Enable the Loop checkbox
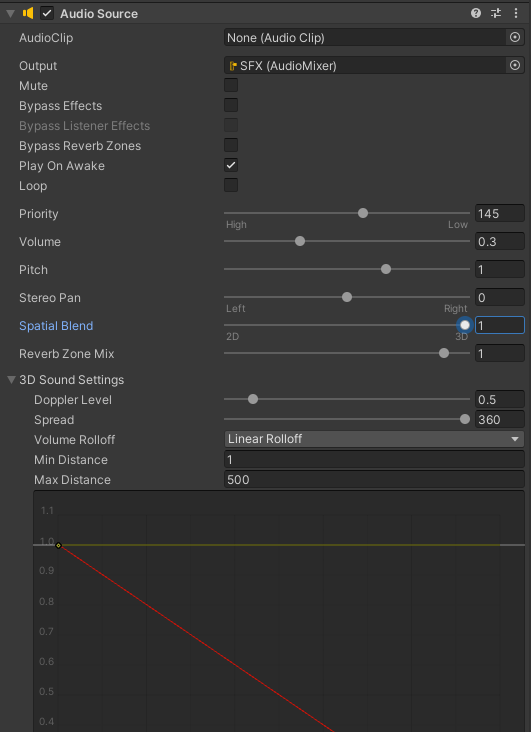531x732 pixels. (x=231, y=185)
